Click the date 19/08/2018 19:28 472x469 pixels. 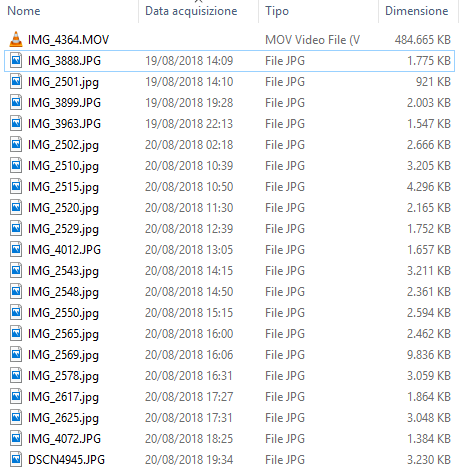pyautogui.click(x=189, y=103)
